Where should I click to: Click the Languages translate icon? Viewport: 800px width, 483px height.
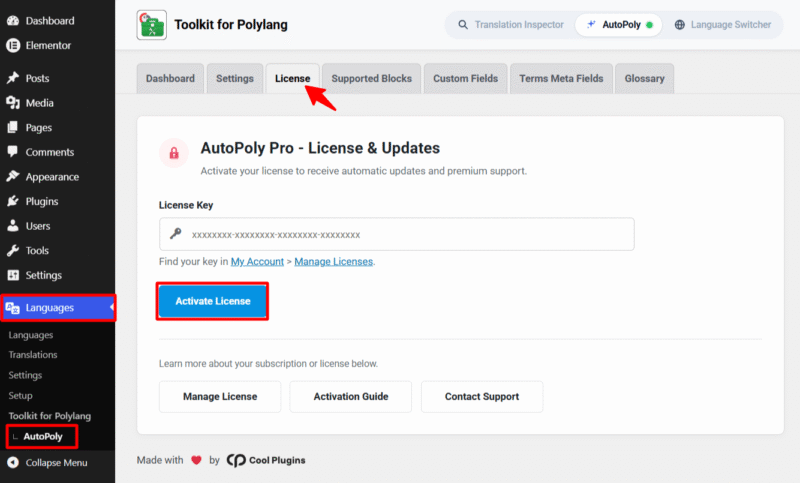tap(12, 308)
